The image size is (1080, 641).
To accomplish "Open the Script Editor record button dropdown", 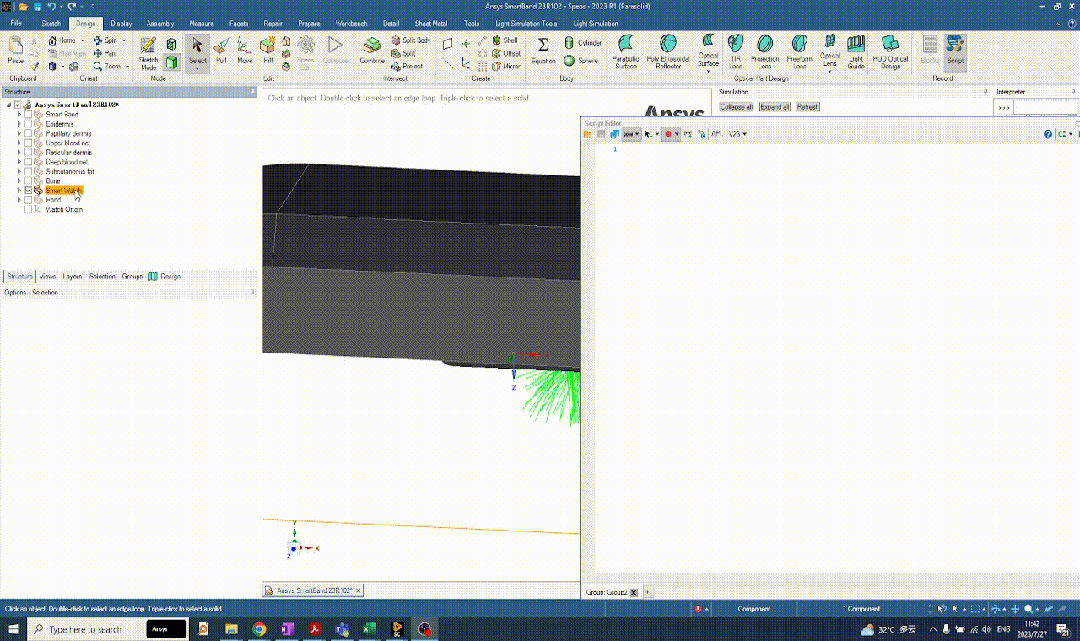I will 676,134.
